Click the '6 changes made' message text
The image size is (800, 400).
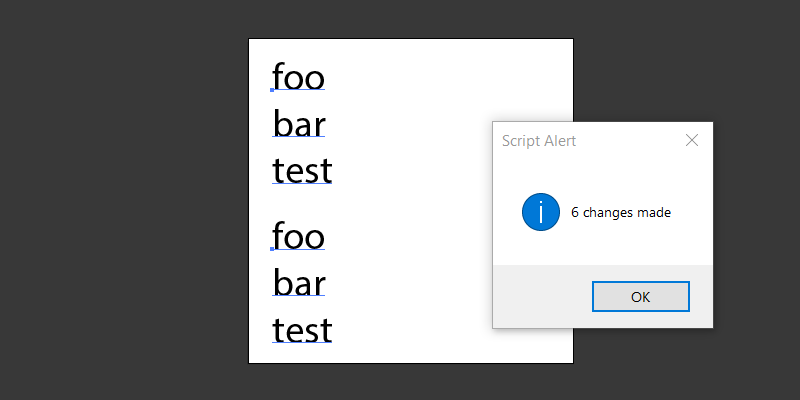click(620, 212)
